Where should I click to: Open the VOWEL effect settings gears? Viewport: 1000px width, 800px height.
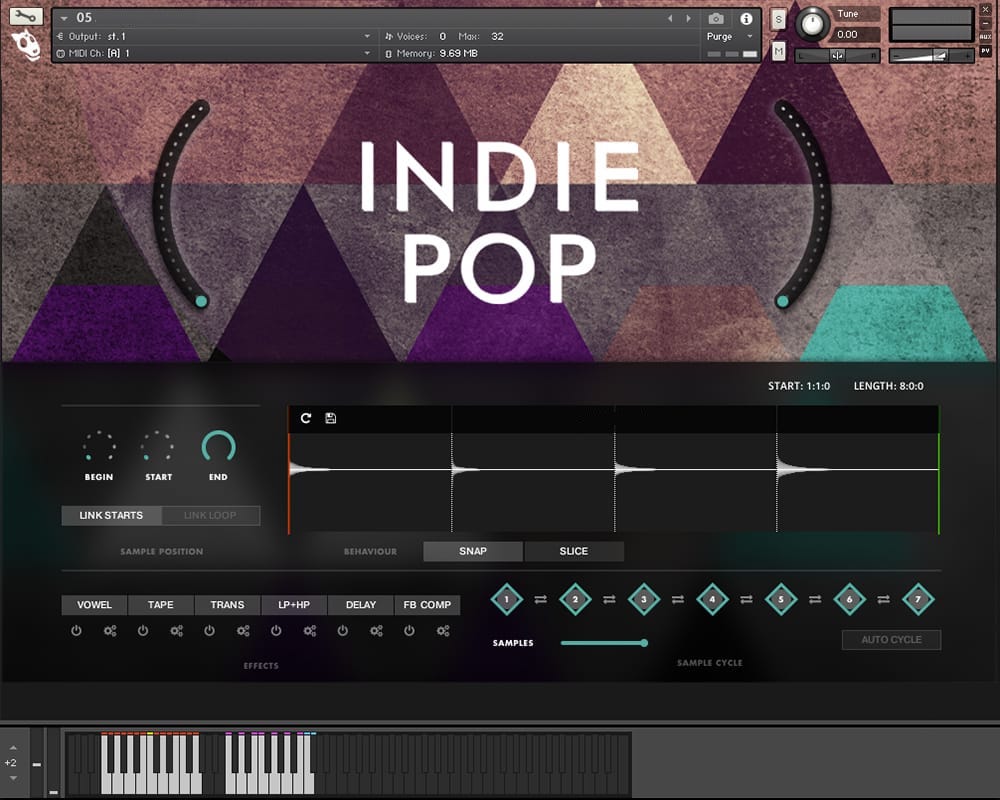click(x=110, y=631)
